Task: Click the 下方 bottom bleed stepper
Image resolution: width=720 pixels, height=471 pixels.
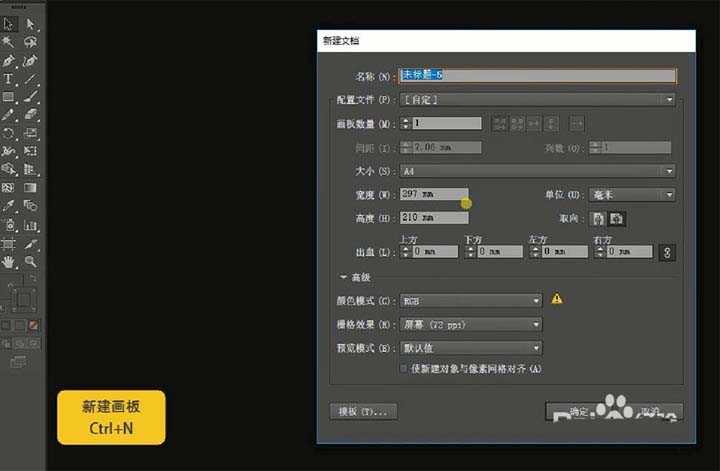Action: tap(470, 252)
